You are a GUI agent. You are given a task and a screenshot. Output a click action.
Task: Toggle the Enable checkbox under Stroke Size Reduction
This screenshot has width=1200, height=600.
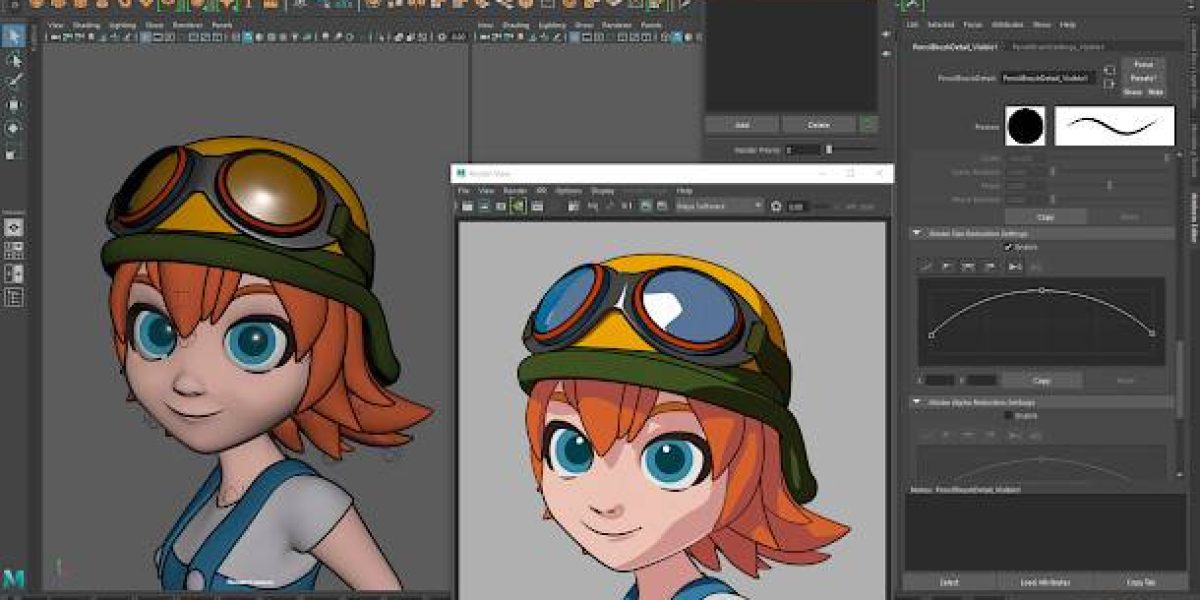[1008, 247]
